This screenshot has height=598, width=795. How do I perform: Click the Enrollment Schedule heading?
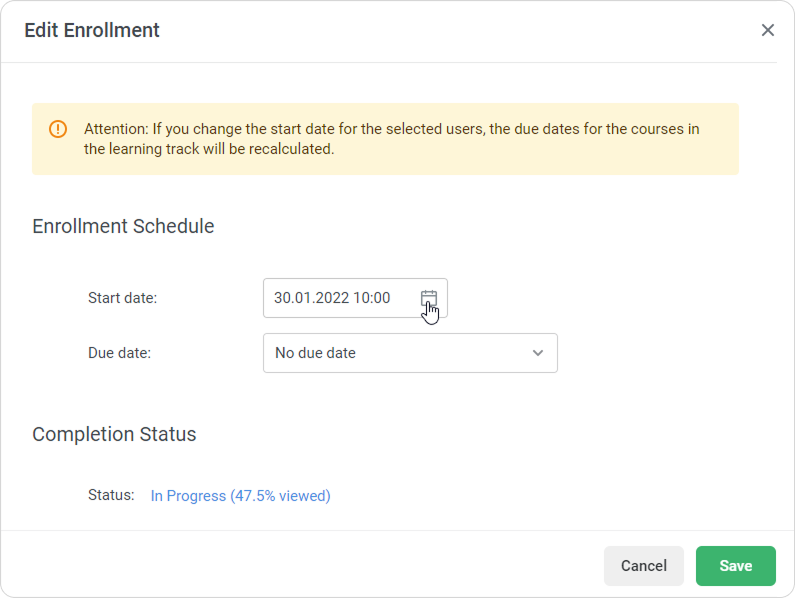point(123,226)
